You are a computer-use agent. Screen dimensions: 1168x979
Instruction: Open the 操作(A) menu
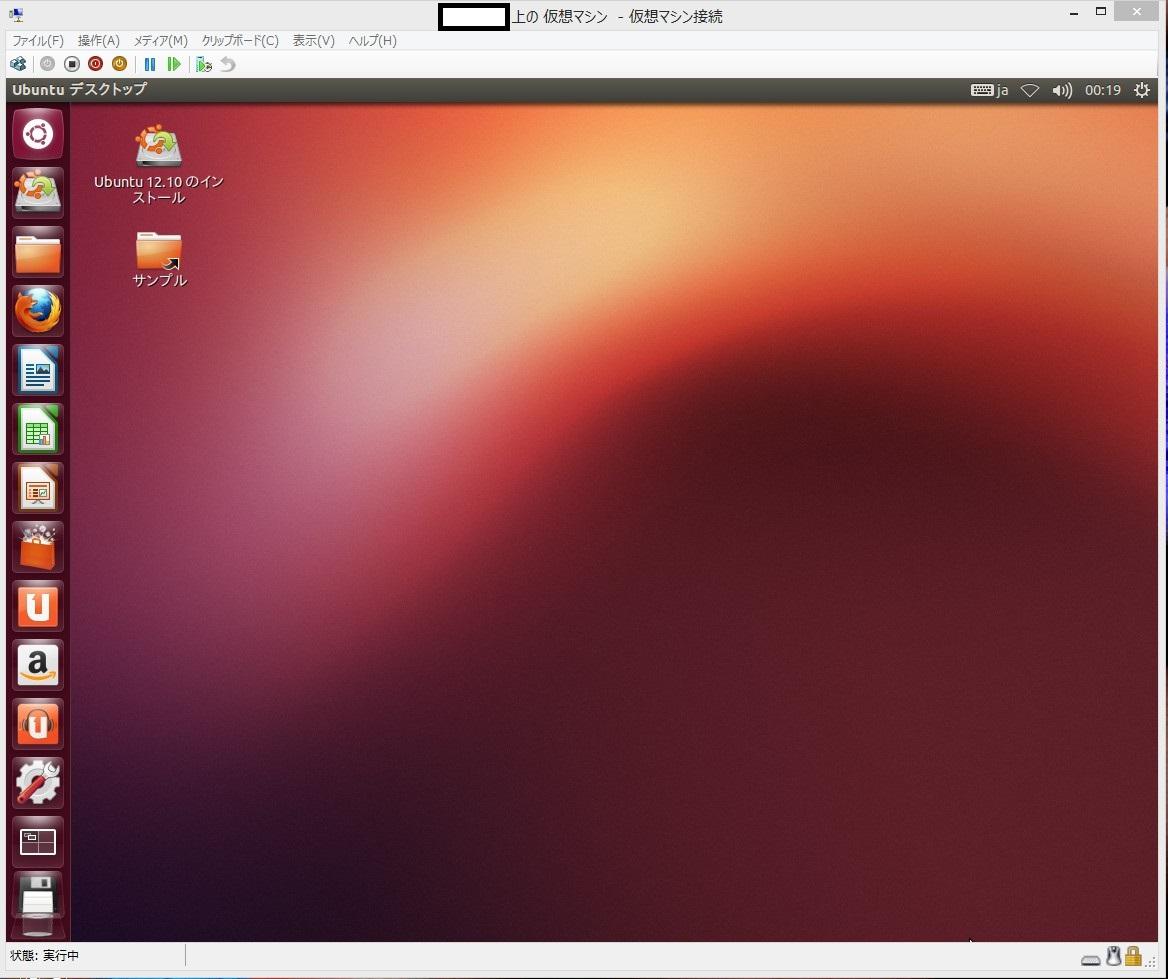point(98,40)
